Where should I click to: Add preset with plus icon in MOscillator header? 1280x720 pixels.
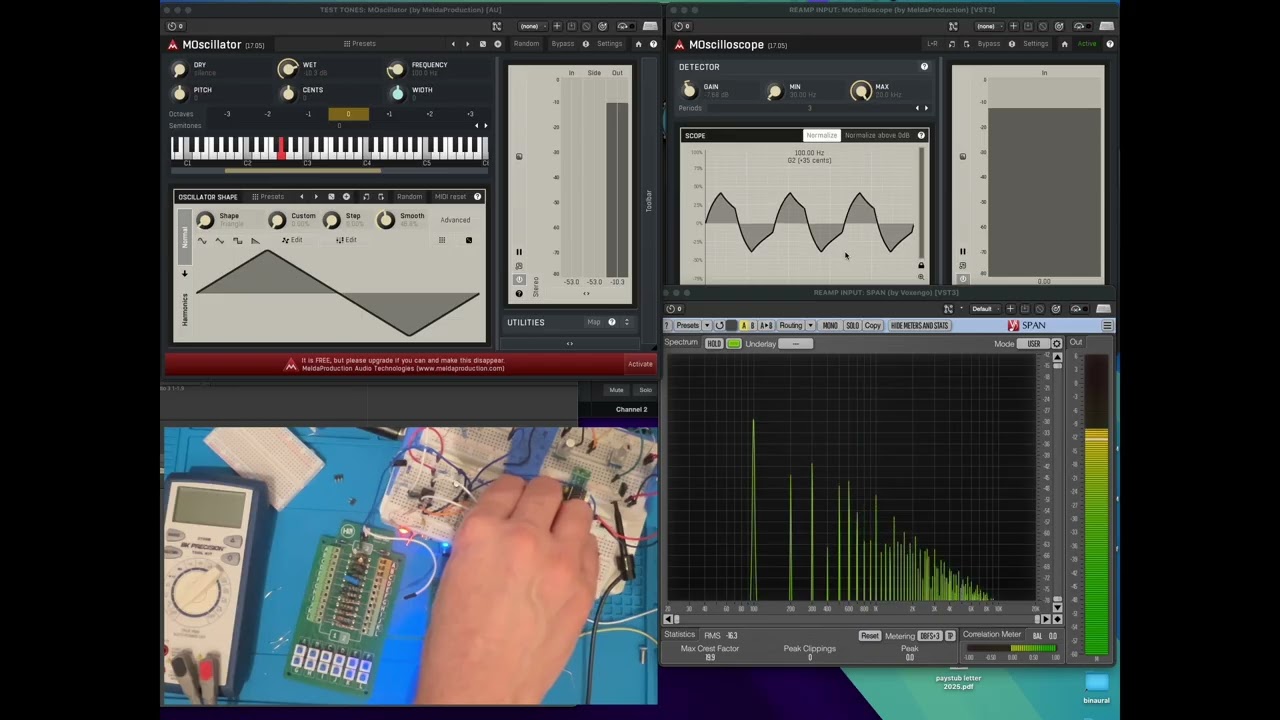click(498, 44)
